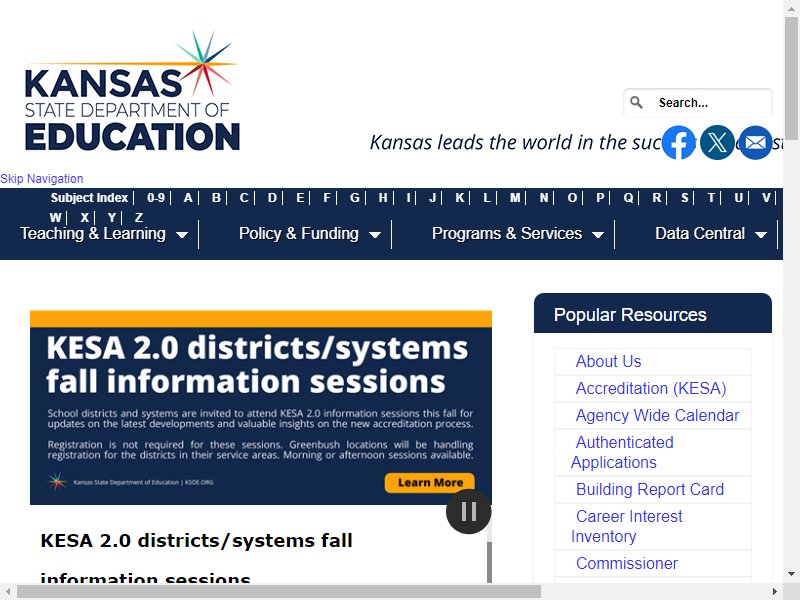Open the Facebook social icon
The height and width of the screenshot is (600, 800).
679,142
